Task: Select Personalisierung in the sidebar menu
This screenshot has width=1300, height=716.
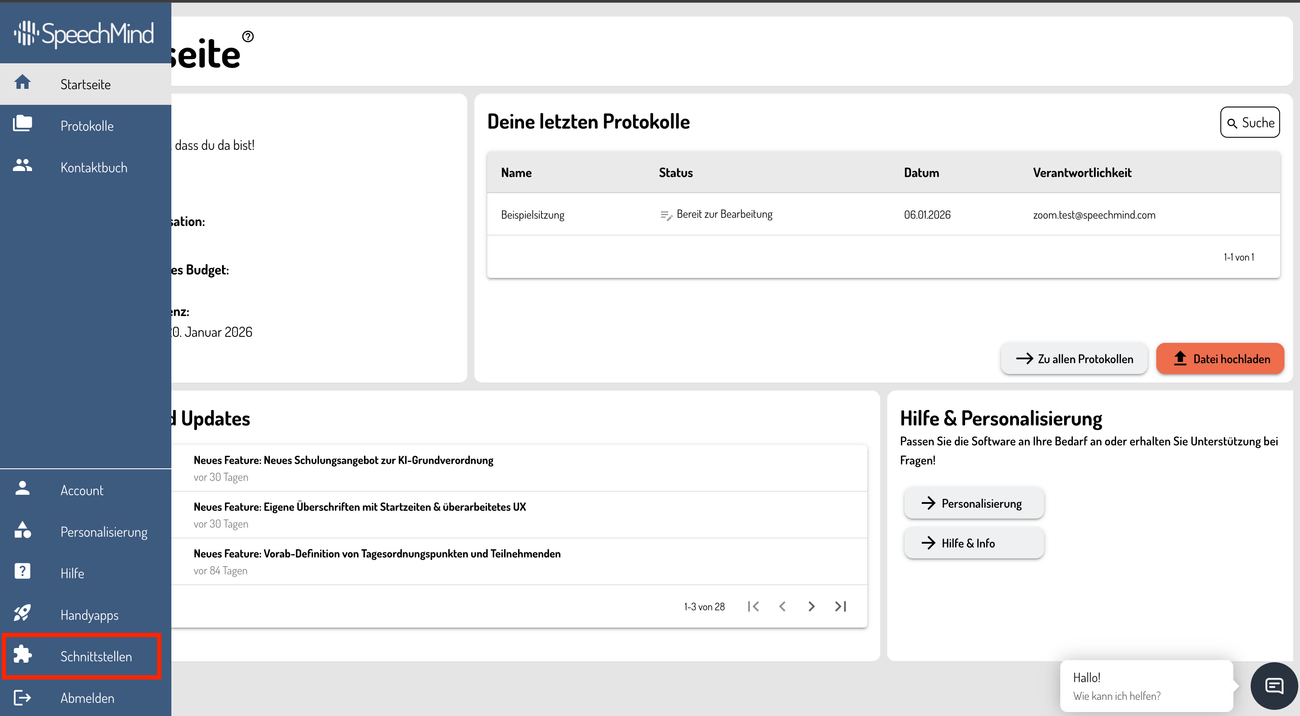Action: (x=103, y=532)
